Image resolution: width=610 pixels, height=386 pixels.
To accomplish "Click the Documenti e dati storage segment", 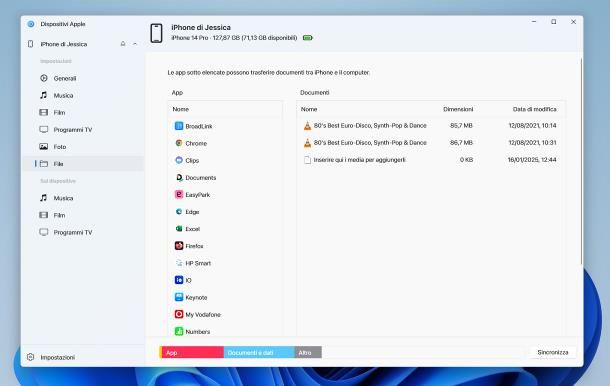I will 259,353.
